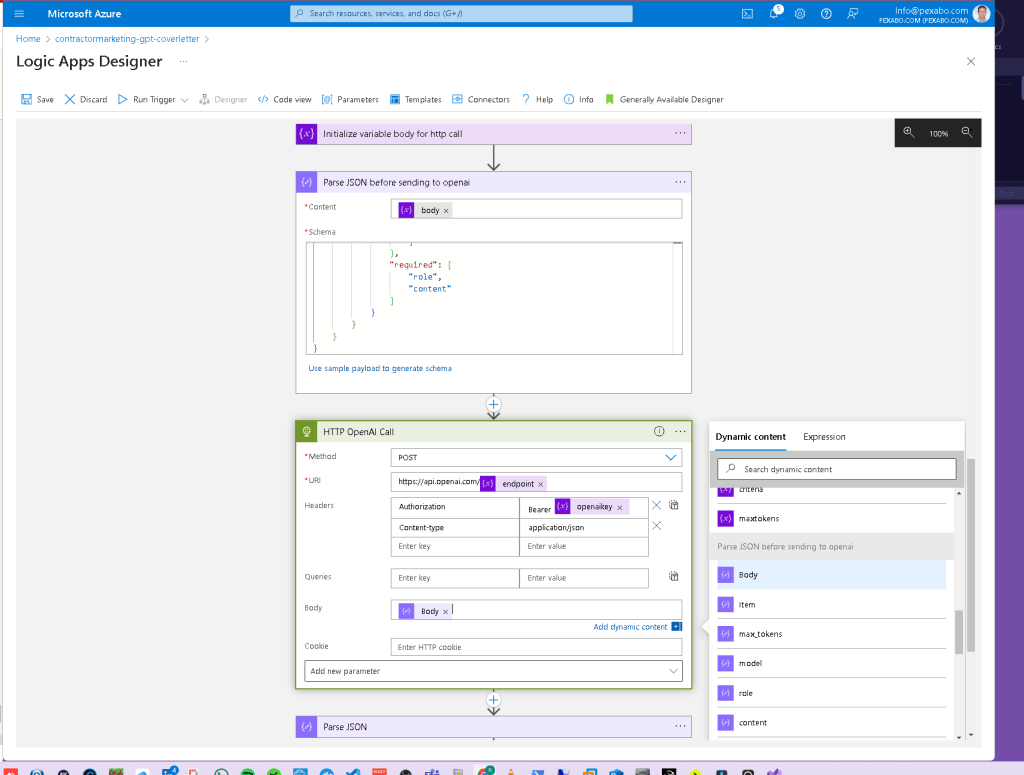This screenshot has width=1024, height=775.
Task: Remove endpoint token from URI
Action: click(x=540, y=484)
